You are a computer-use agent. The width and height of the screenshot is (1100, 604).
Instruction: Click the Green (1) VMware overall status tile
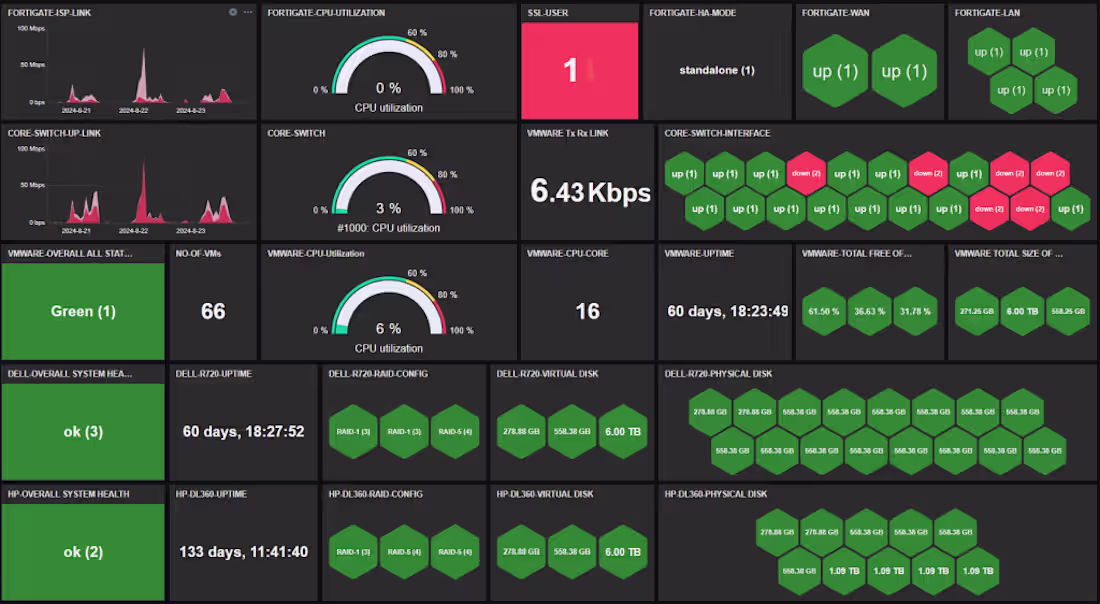pos(83,311)
